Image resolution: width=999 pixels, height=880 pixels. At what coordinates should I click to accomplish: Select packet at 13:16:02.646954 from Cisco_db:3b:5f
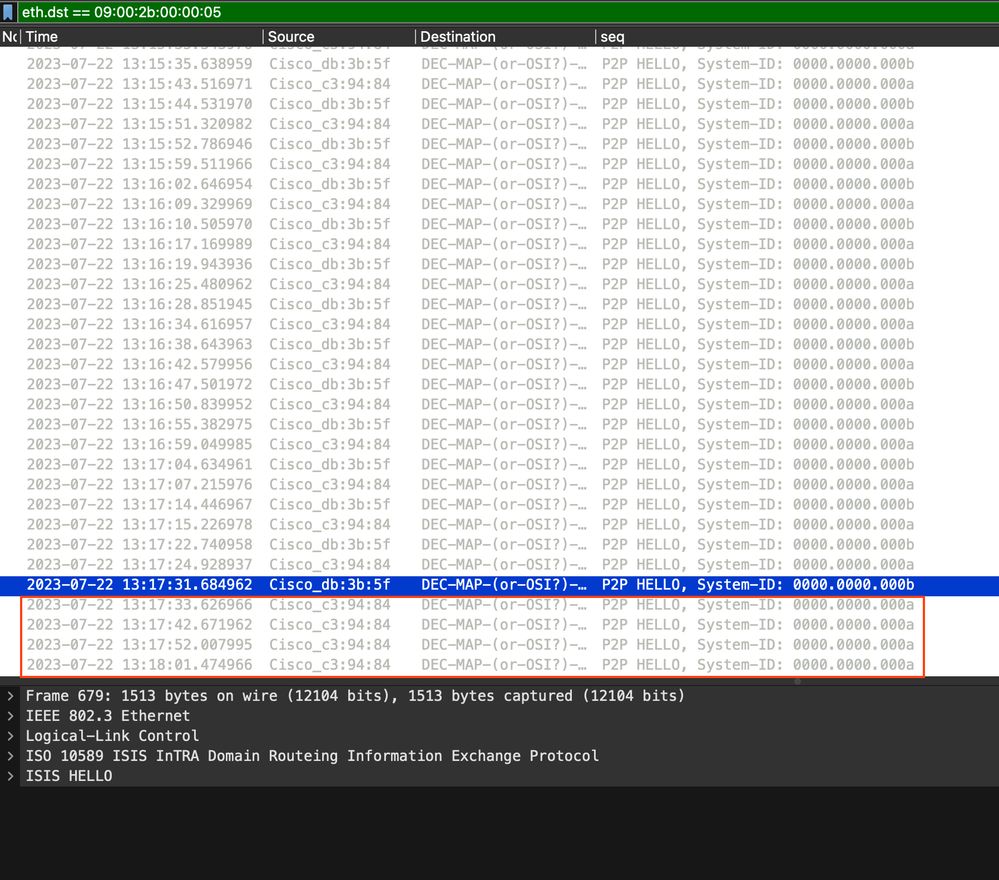coord(500,184)
